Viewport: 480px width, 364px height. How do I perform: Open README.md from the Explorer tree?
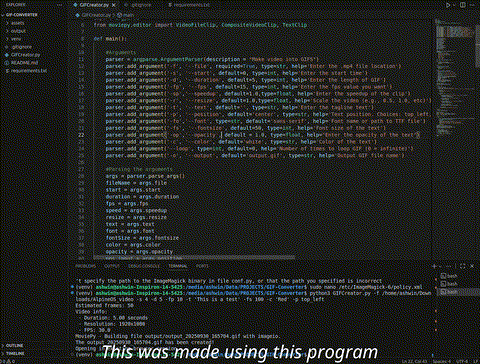(24, 63)
